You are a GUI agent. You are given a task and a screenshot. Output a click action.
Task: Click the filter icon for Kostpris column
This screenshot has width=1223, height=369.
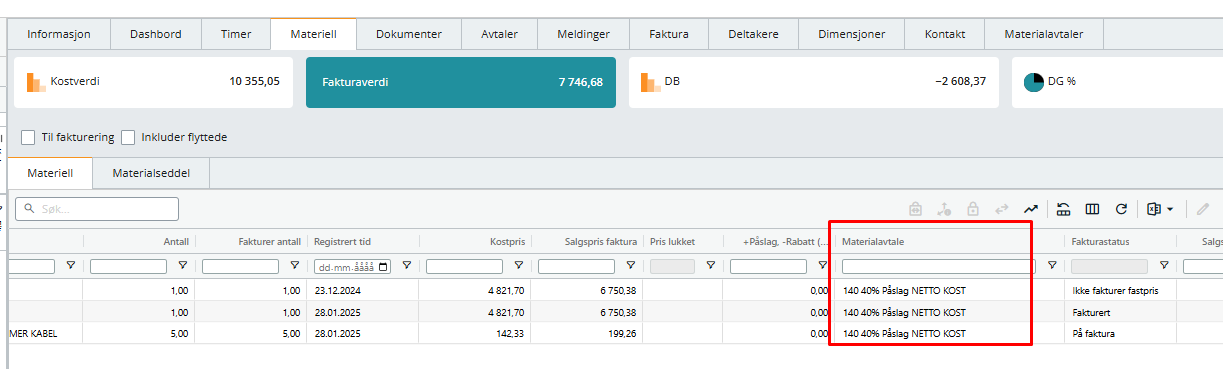pyautogui.click(x=518, y=266)
